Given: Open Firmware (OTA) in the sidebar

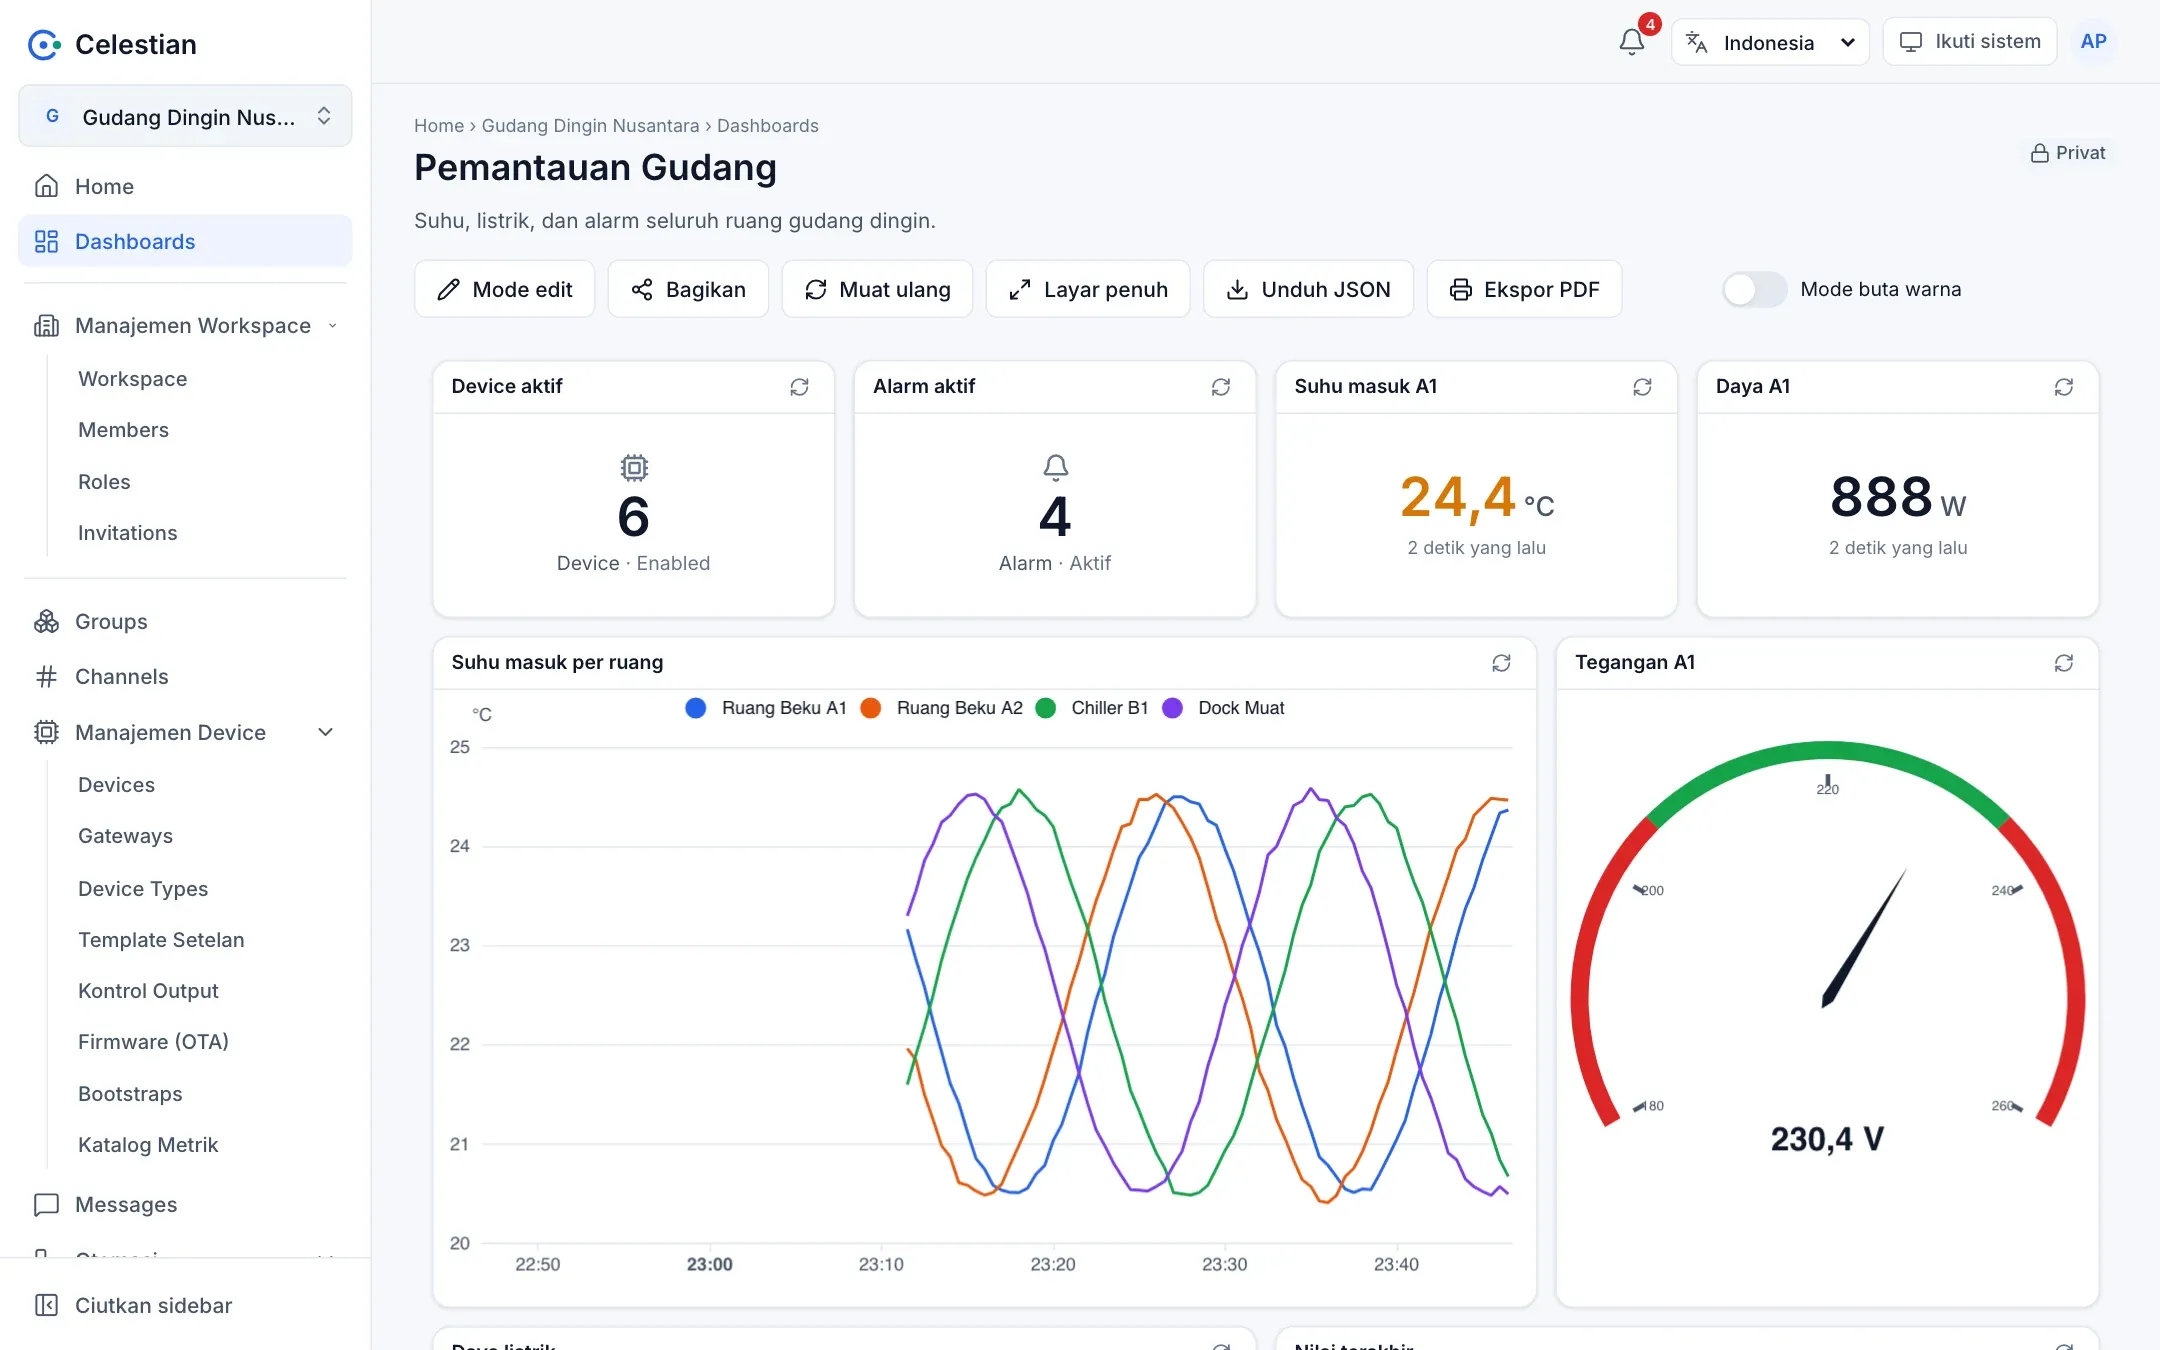Looking at the screenshot, I should (x=154, y=1042).
